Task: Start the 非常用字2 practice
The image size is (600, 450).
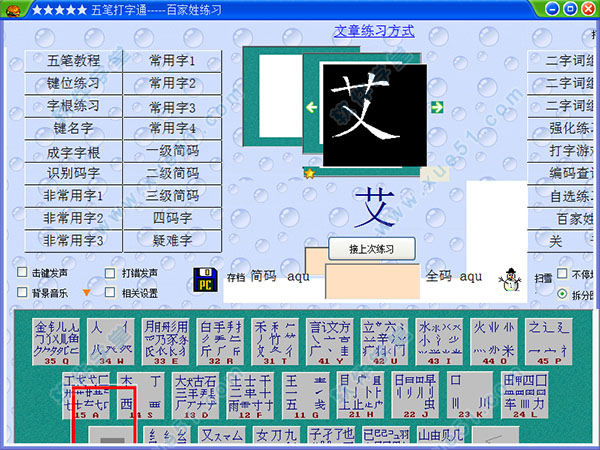Action: click(x=73, y=218)
